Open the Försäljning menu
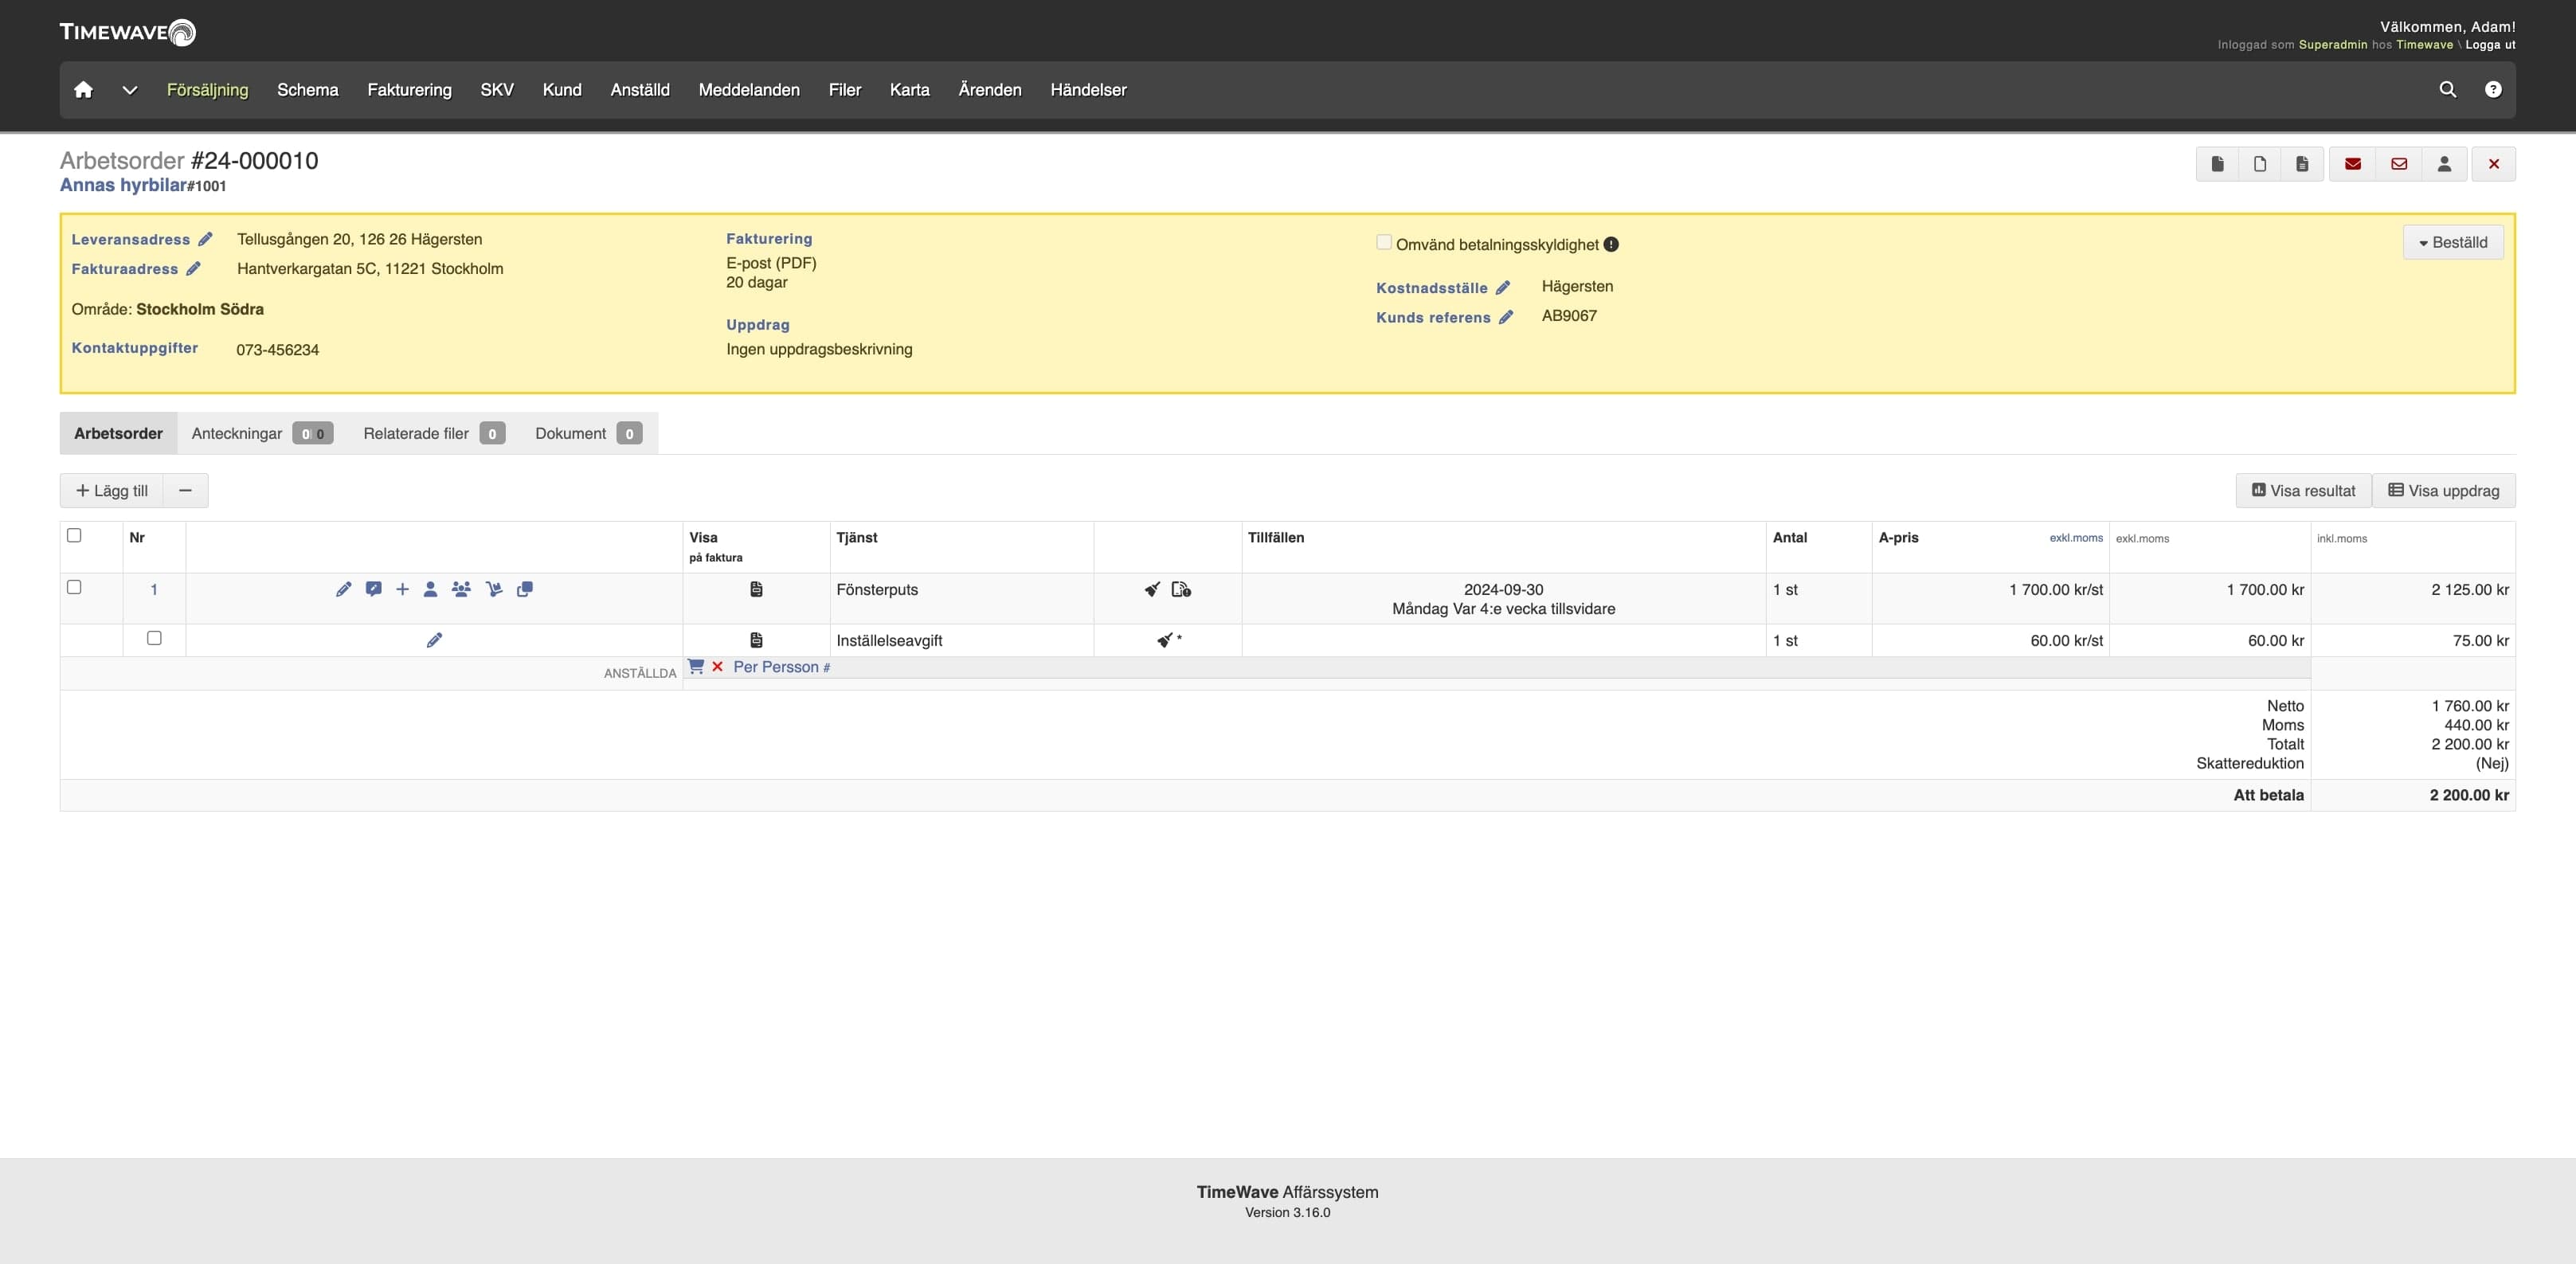2576x1264 pixels. click(207, 90)
